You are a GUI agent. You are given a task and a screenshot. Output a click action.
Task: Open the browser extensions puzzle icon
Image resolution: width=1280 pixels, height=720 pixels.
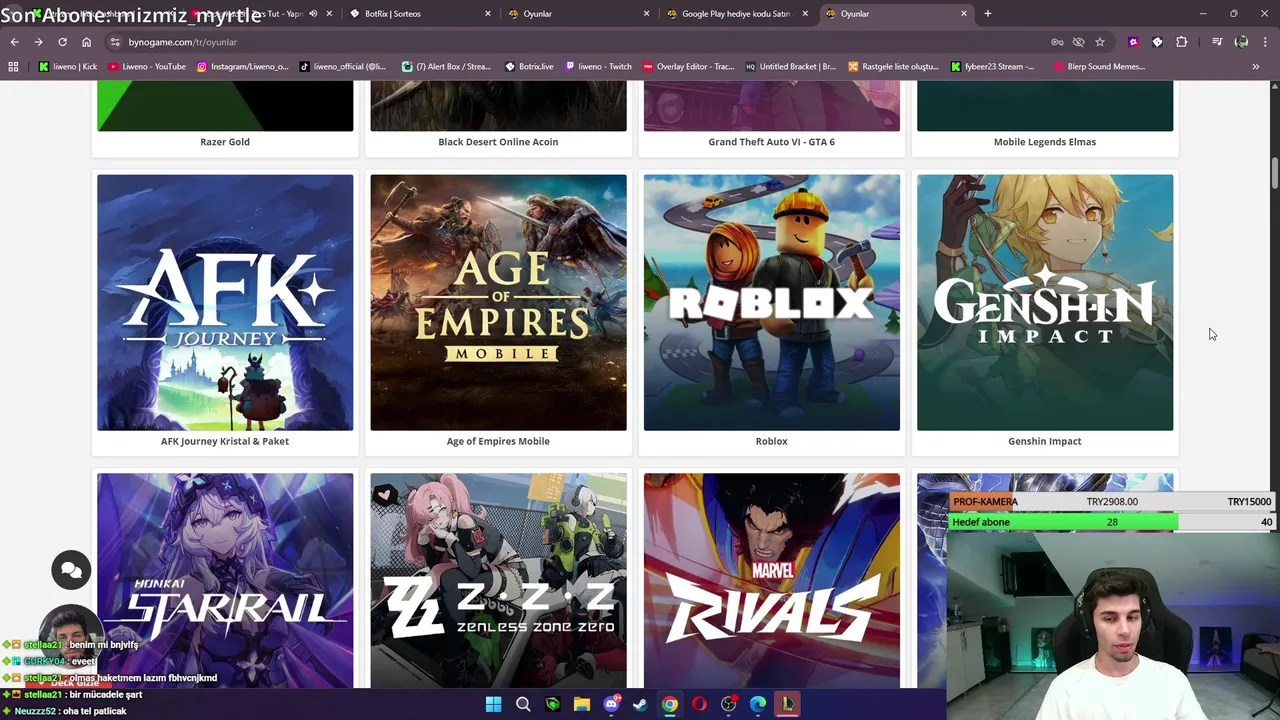1182,42
